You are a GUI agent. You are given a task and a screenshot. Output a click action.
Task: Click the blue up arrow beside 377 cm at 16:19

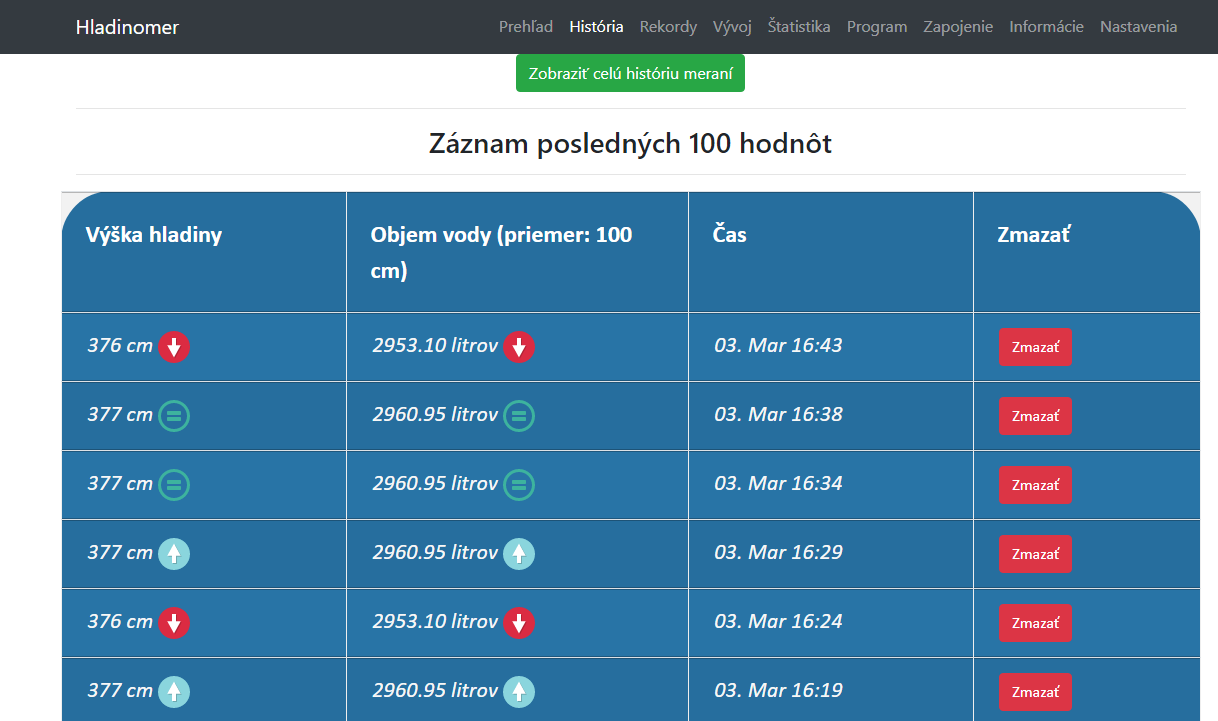click(x=174, y=692)
